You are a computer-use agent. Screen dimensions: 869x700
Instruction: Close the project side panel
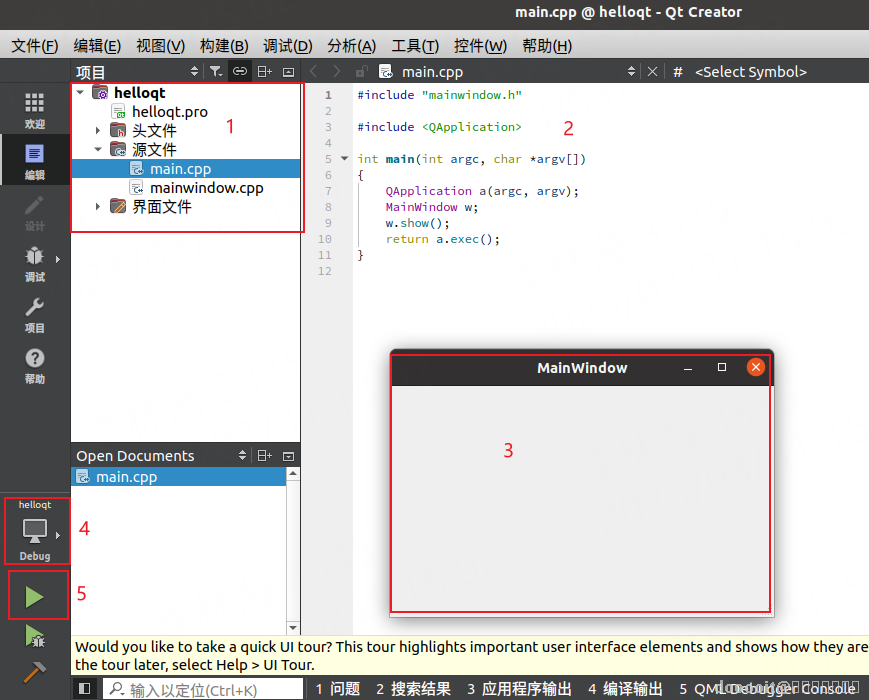pyautogui.click(x=288, y=71)
